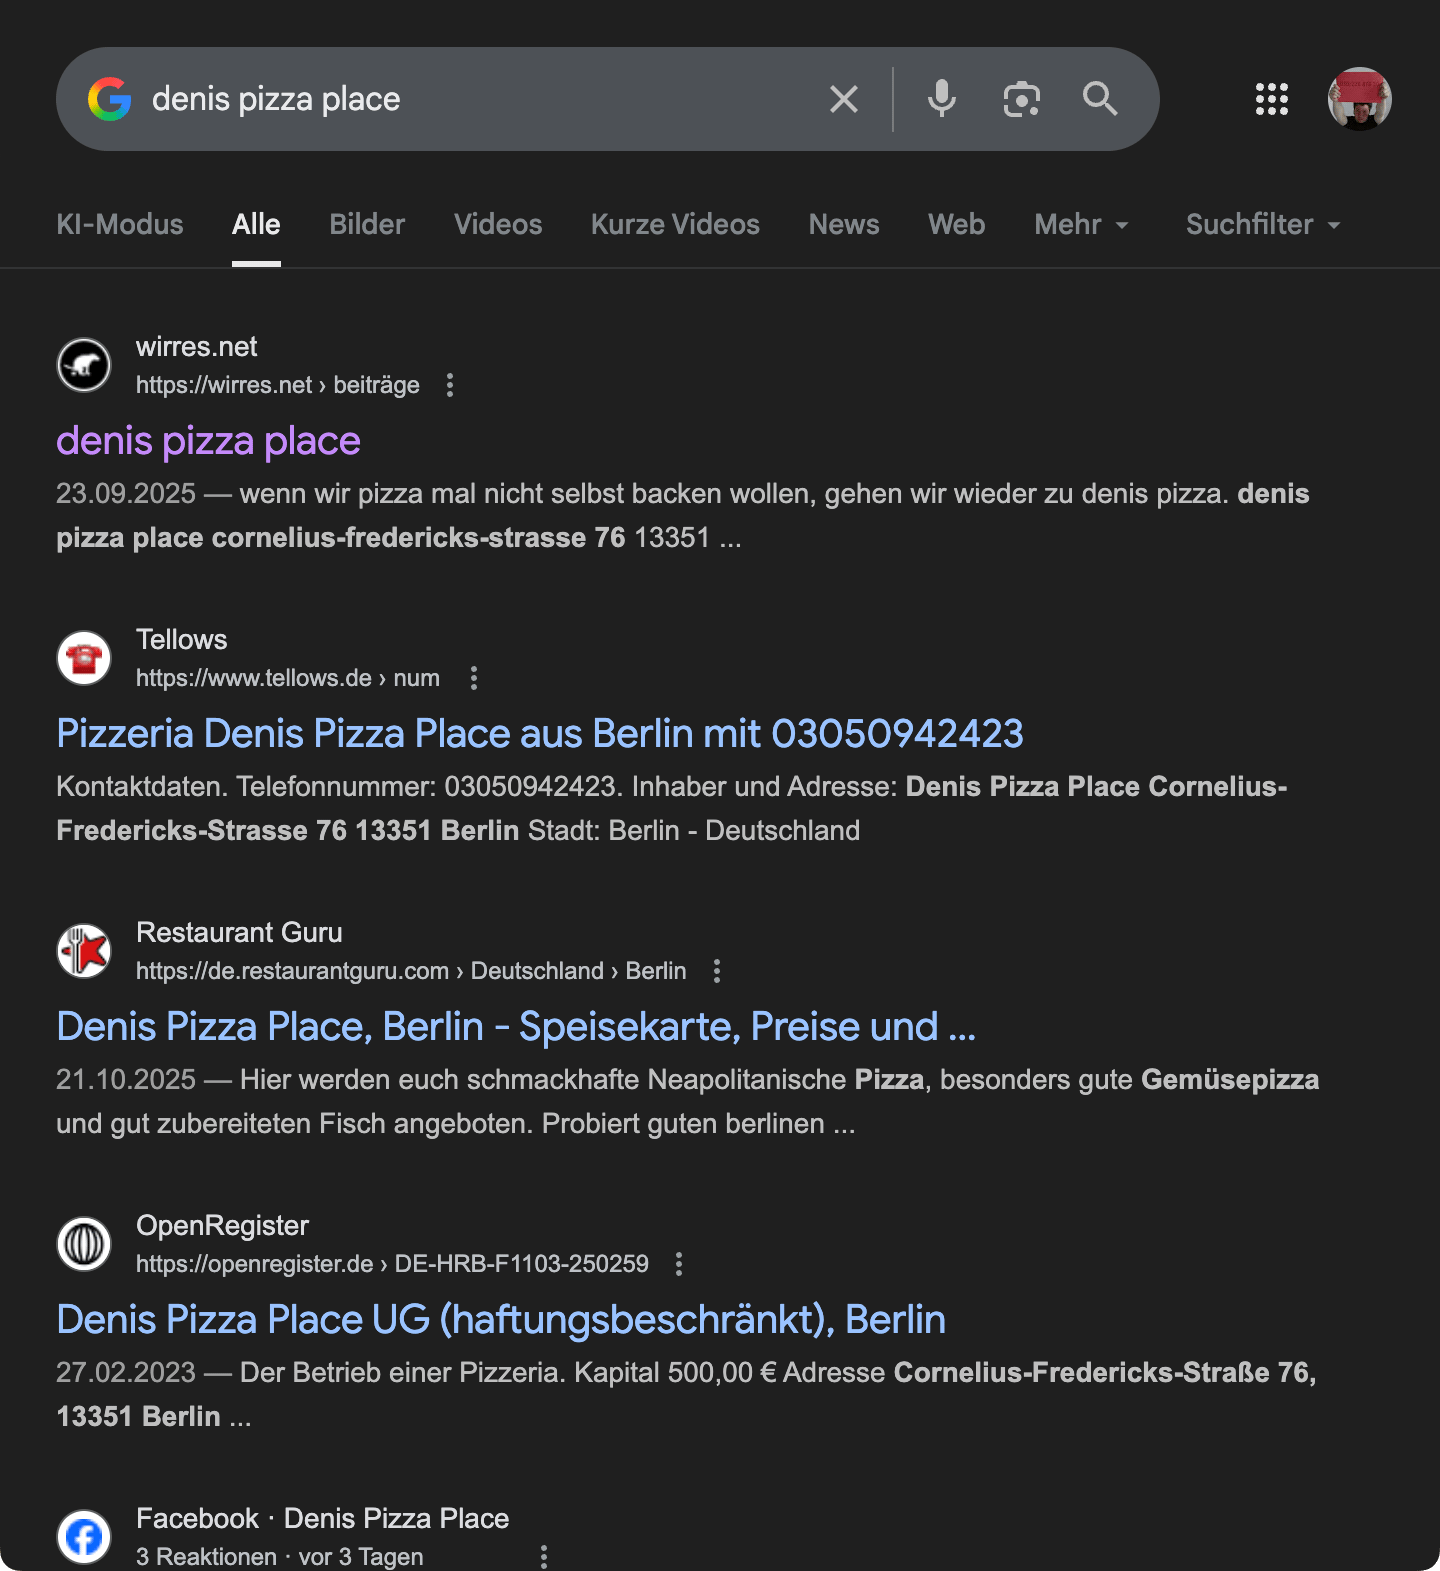Open the Kurze Videos tab
The width and height of the screenshot is (1440, 1571).
point(675,224)
